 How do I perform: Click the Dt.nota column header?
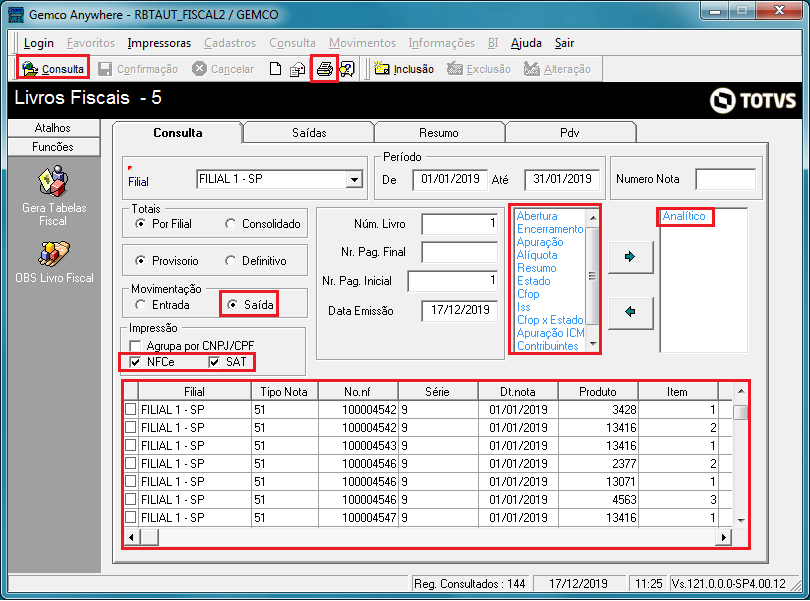pos(518,392)
